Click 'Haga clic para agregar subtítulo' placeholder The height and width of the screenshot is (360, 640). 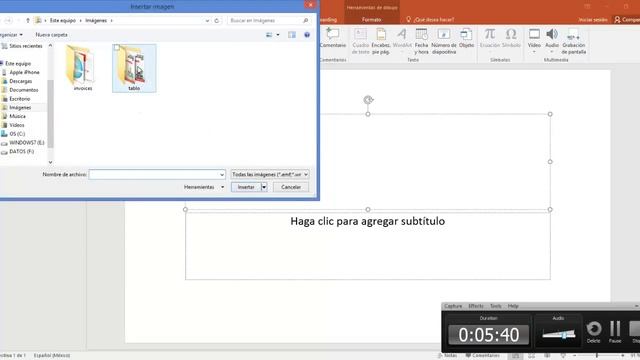(x=368, y=221)
